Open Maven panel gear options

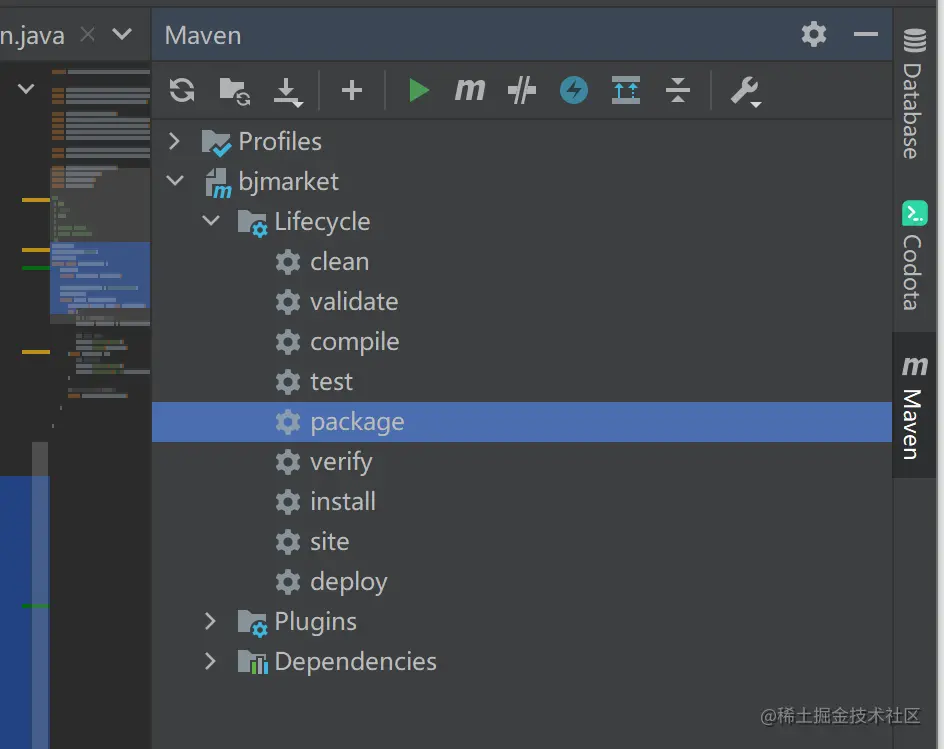coord(814,34)
